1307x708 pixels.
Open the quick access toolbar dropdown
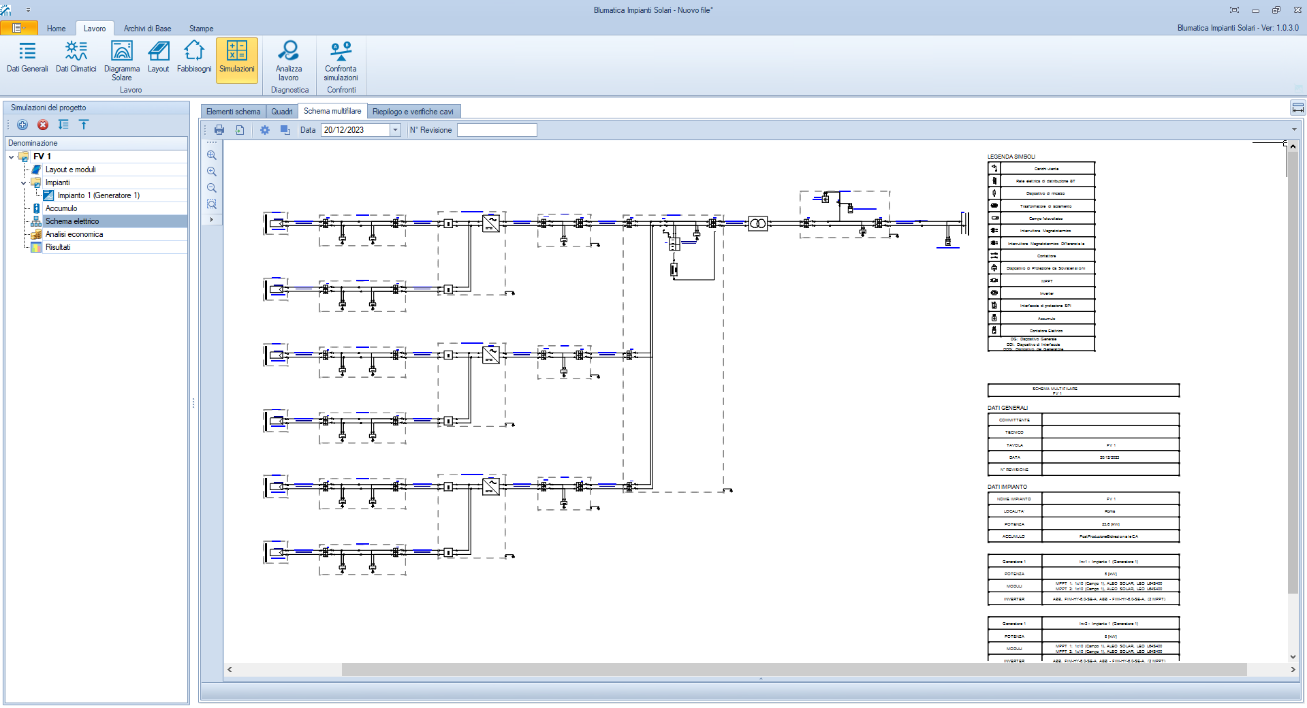click(28, 9)
